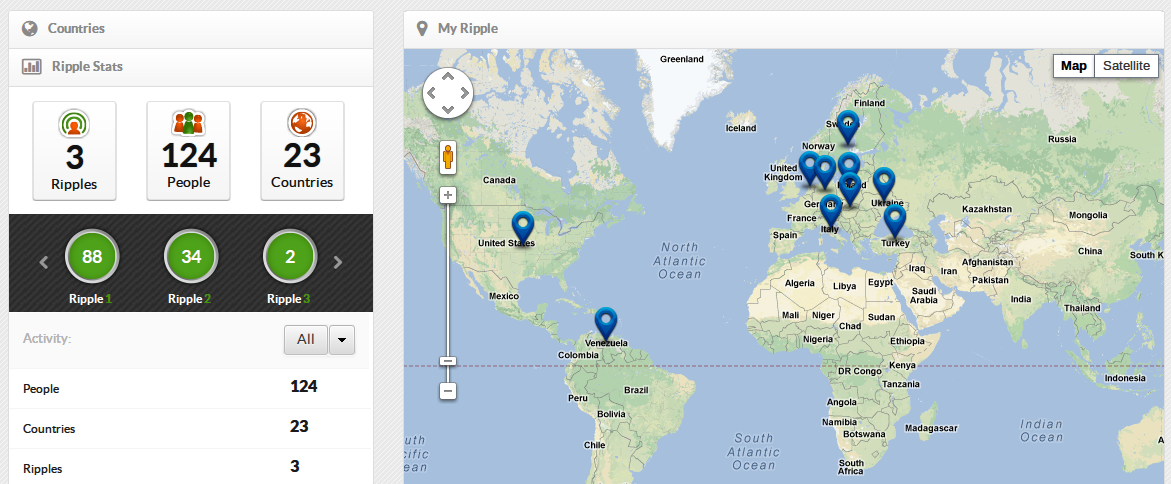The height and width of the screenshot is (484, 1171).
Task: Zoom out with the map minus button
Action: (448, 391)
